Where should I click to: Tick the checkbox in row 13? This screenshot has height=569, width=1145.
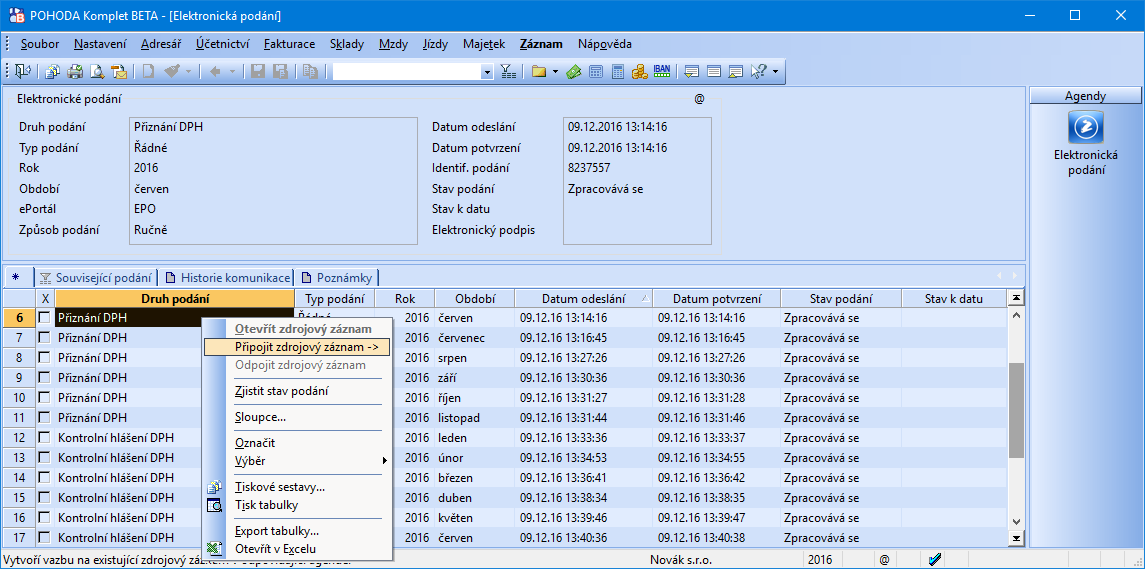45,457
